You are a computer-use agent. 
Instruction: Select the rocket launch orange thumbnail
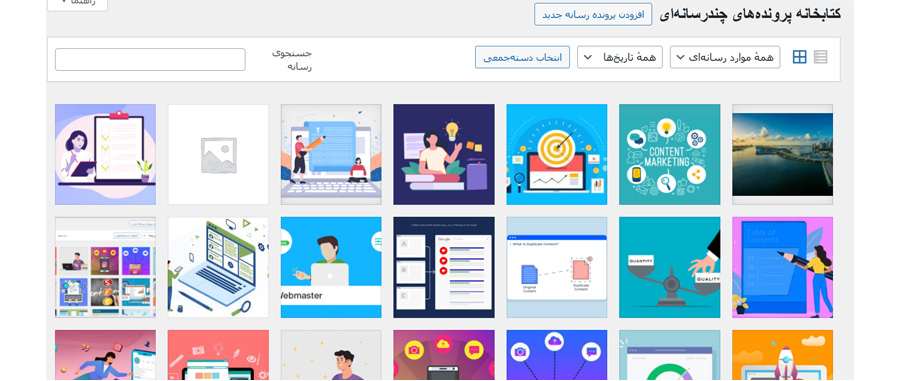tap(782, 355)
